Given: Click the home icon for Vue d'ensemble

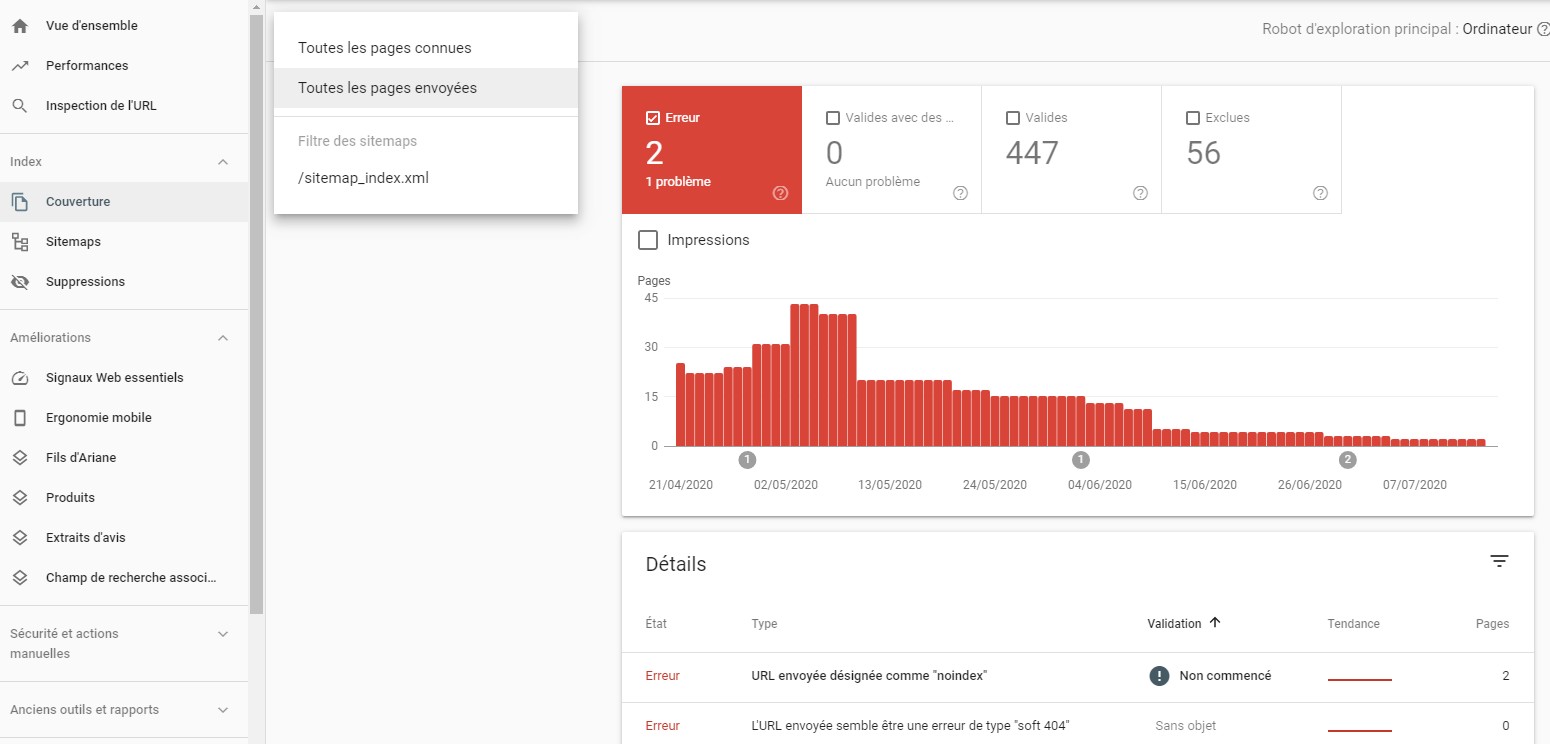Looking at the screenshot, I should [x=19, y=26].
